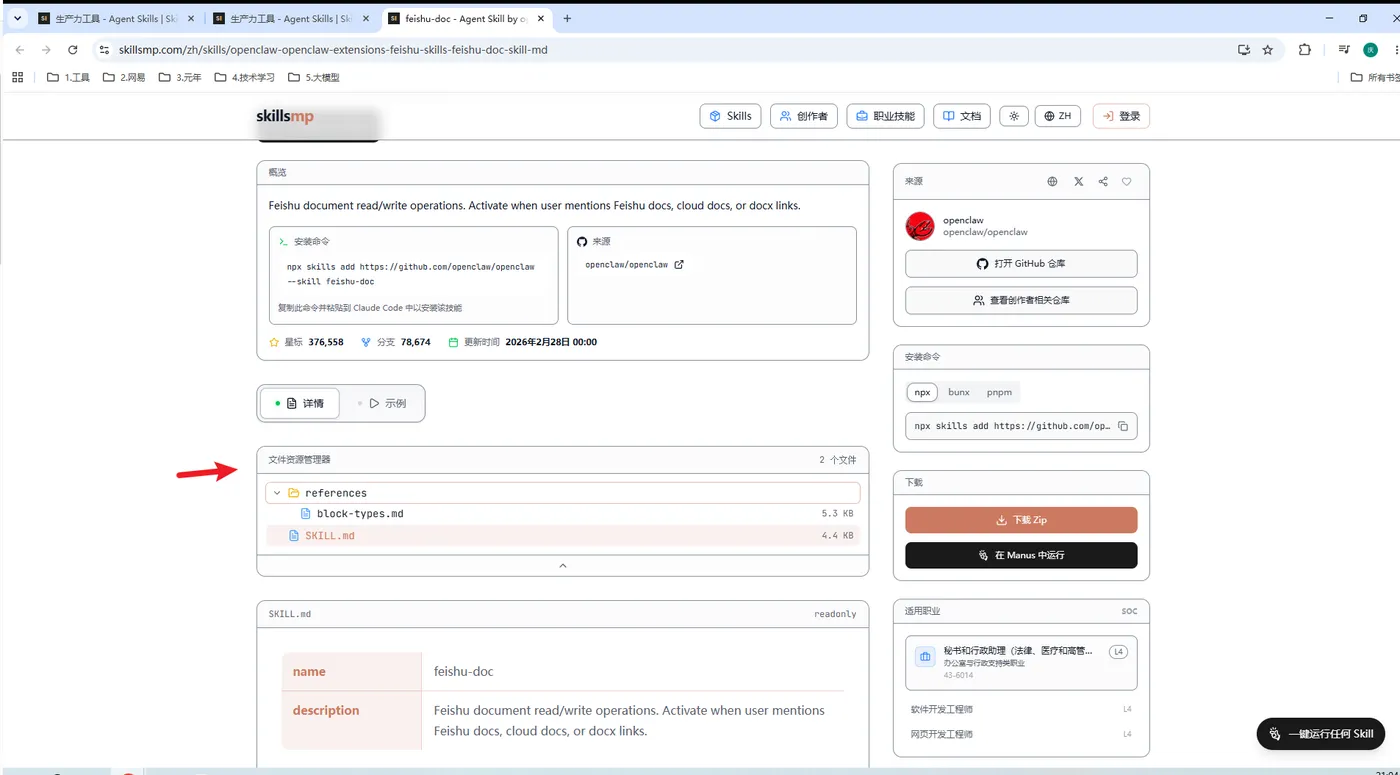1400x775 pixels.
Task: Click the openclaw author name in 来源 card
Action: coord(963,220)
